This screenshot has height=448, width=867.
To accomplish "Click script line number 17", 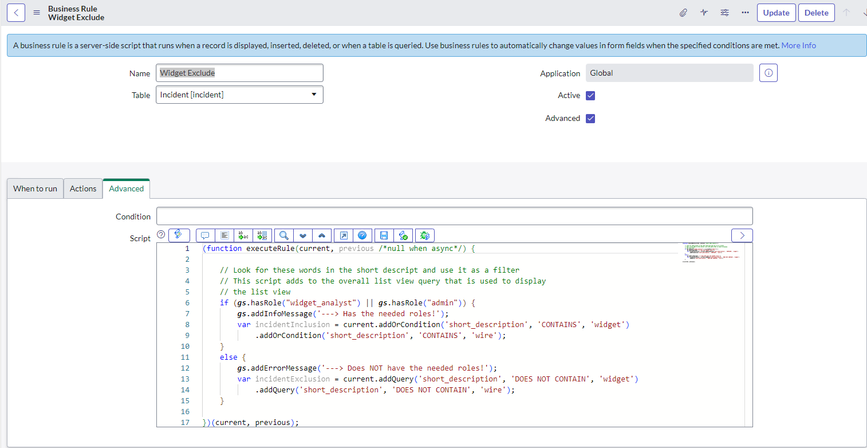I will point(185,423).
